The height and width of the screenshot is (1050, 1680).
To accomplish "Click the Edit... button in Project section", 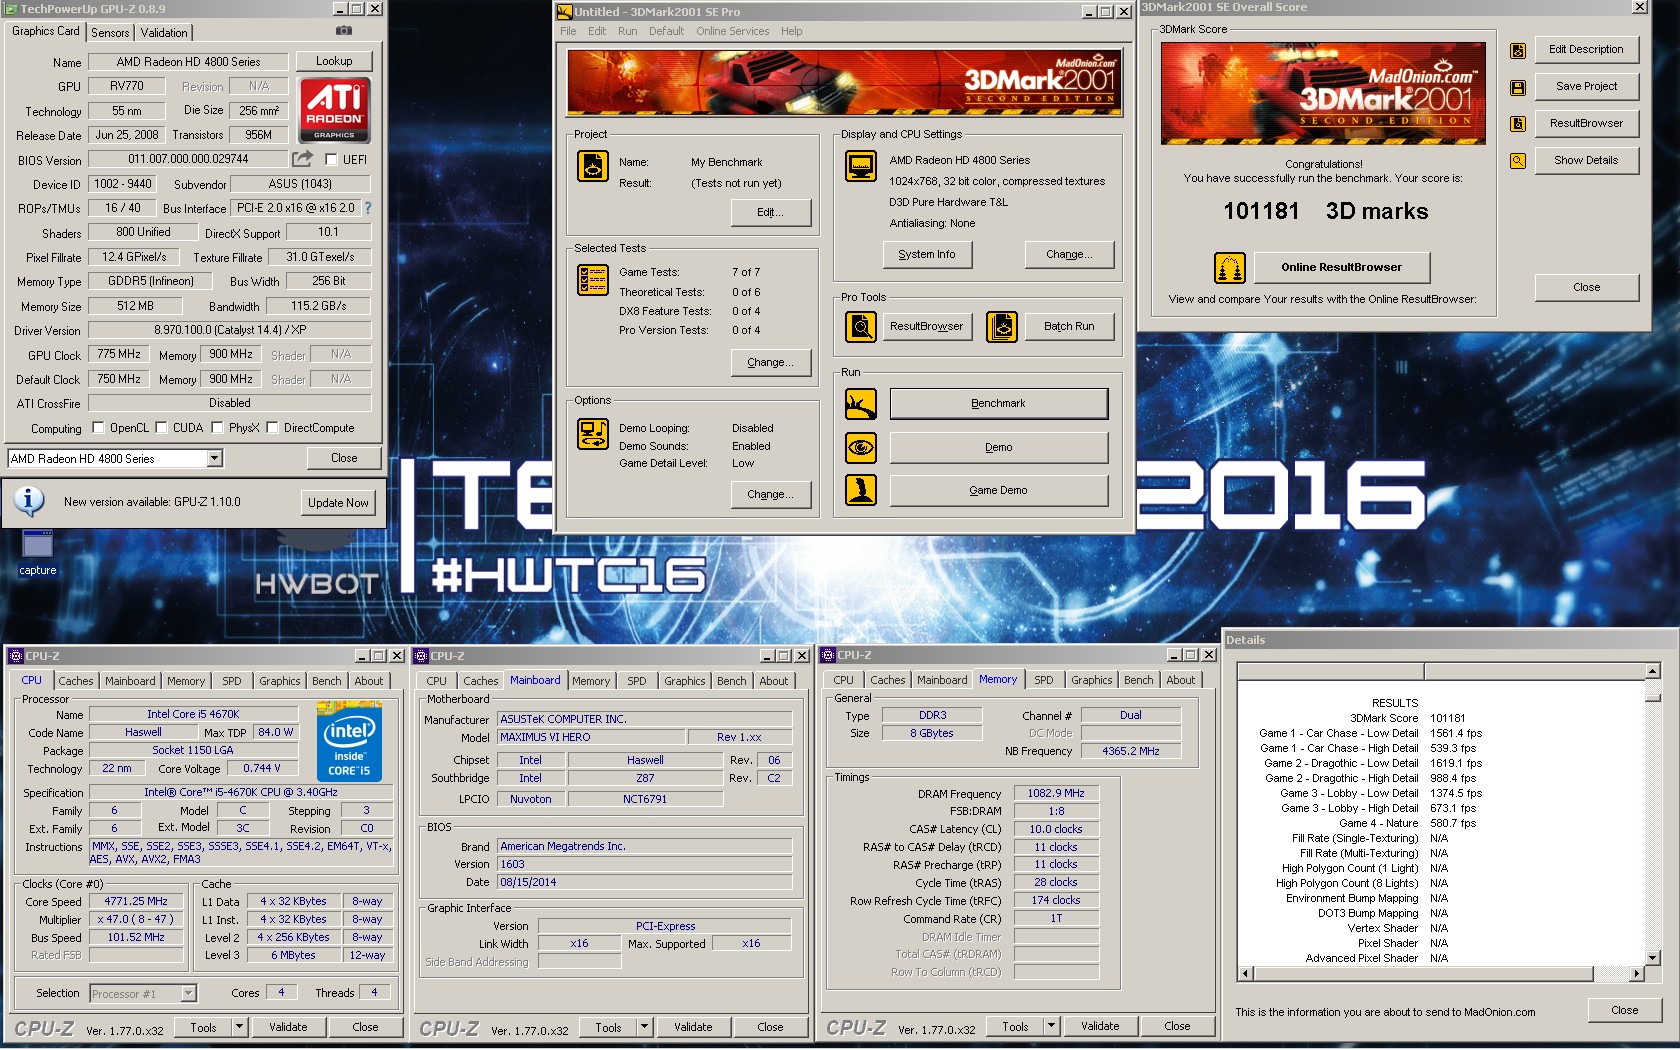I will pos(770,213).
